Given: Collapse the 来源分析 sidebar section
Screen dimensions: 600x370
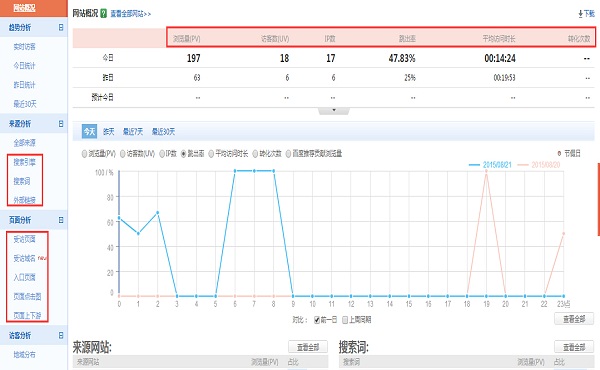Looking at the screenshot, I should tap(60, 124).
